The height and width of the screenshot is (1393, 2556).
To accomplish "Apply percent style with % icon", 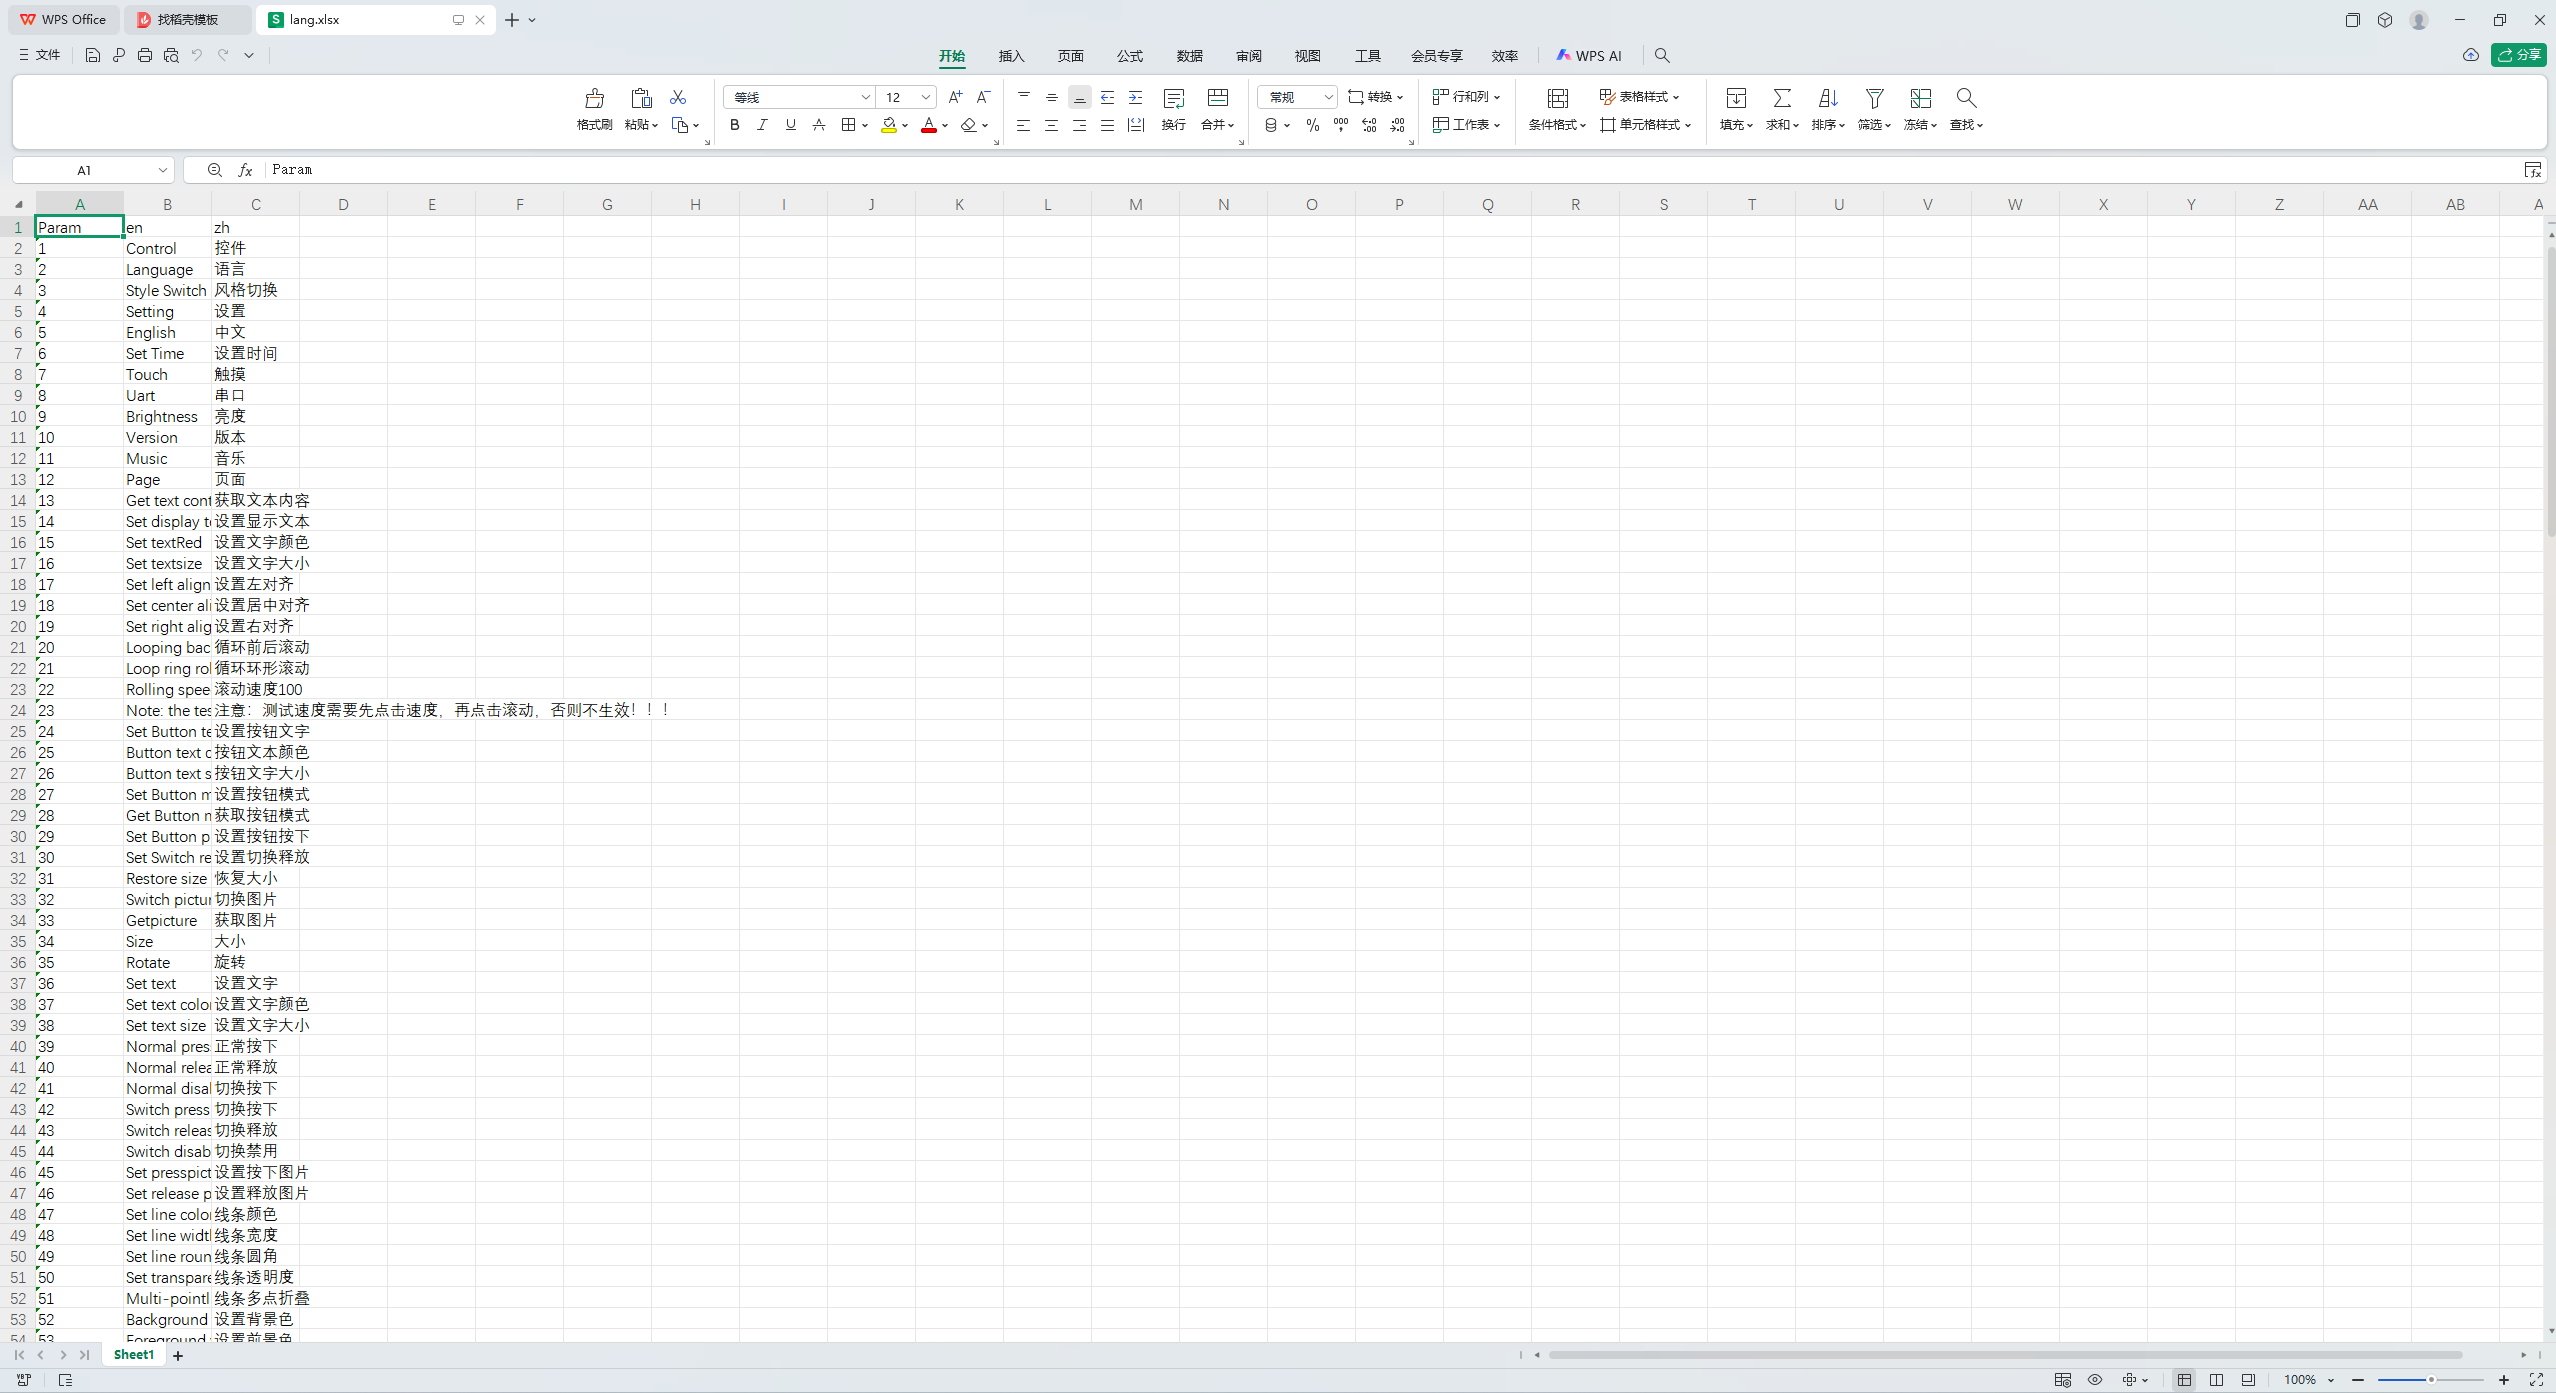I will coord(1313,125).
